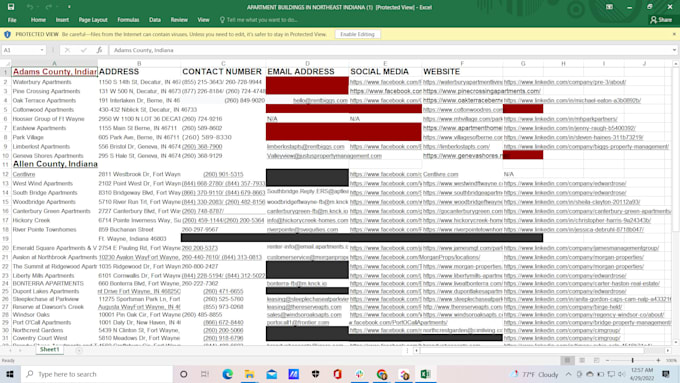Click the 100% zoom level label
Viewport: 680px width, 383px height.
(671, 360)
